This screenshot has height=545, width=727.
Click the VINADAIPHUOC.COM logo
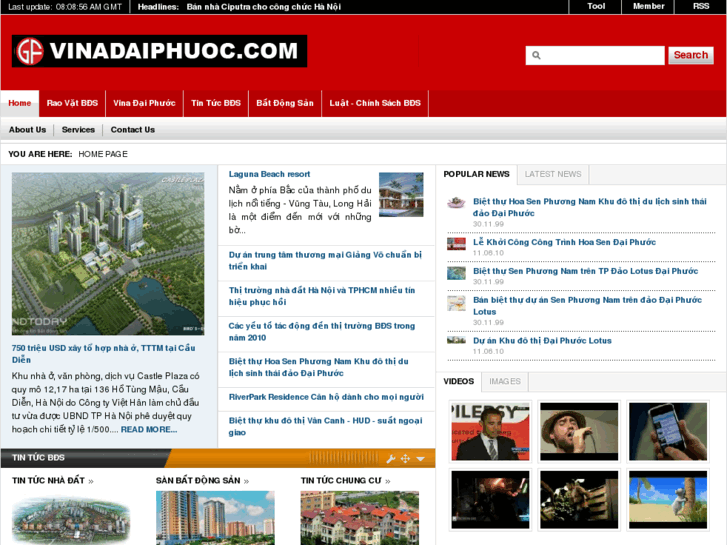click(x=159, y=51)
